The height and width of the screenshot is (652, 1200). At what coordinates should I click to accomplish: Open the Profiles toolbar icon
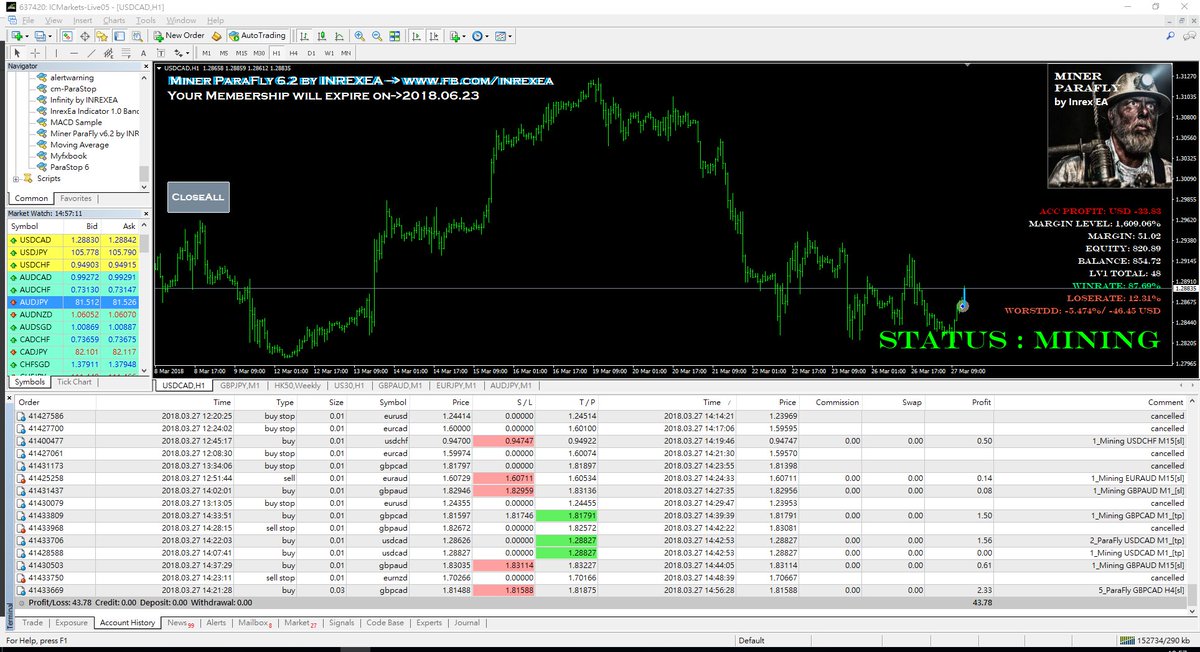[40, 35]
